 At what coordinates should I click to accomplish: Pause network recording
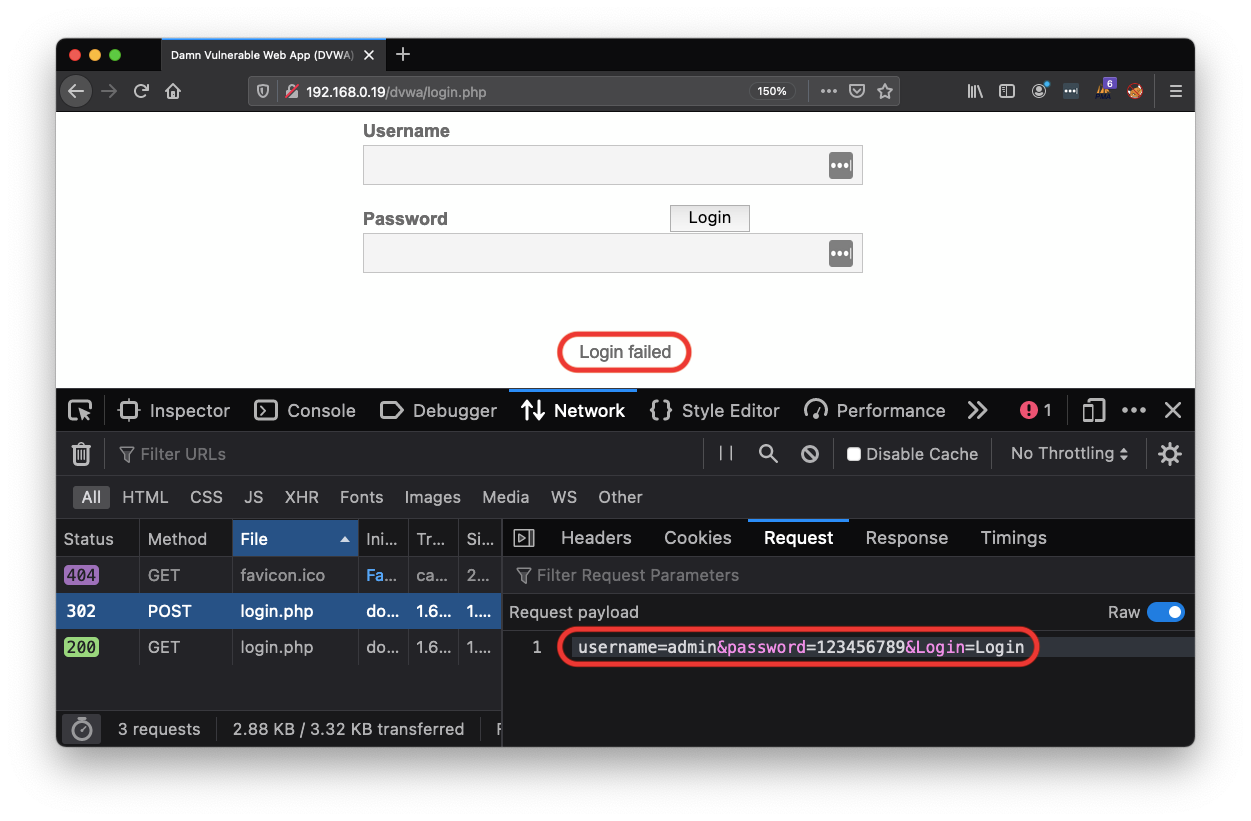726,454
